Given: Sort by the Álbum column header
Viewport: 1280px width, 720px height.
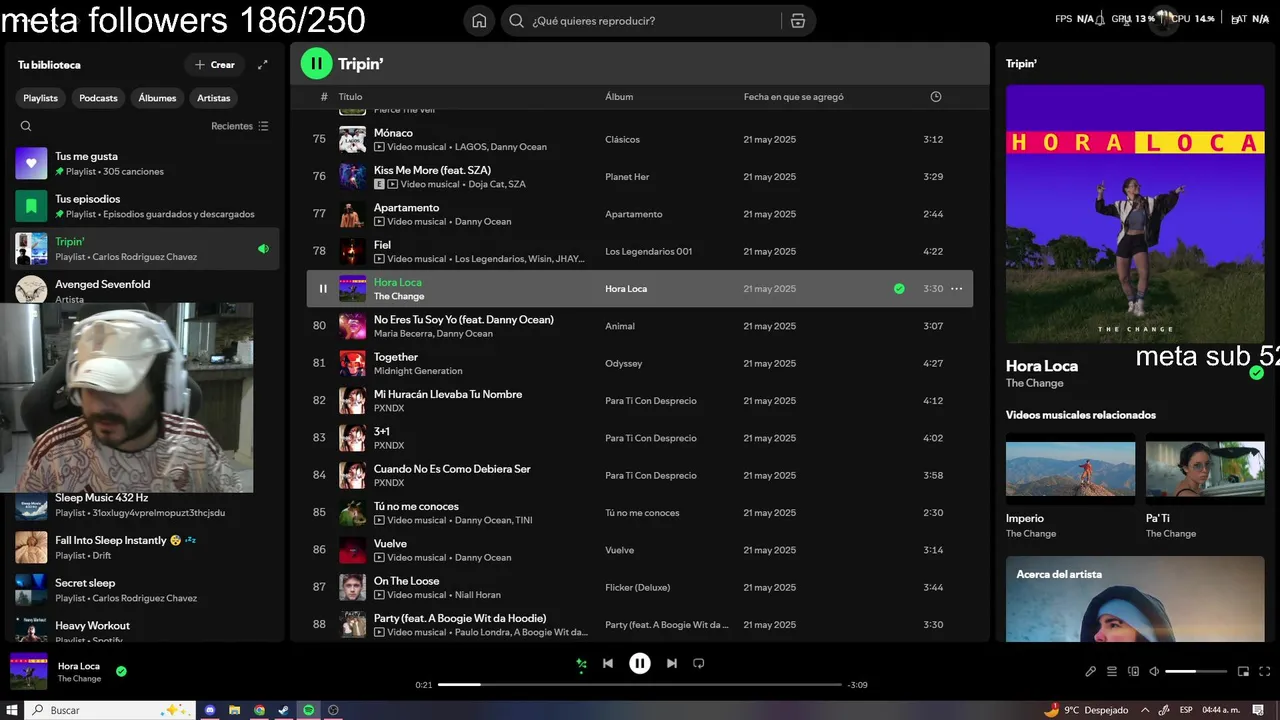Looking at the screenshot, I should (619, 97).
